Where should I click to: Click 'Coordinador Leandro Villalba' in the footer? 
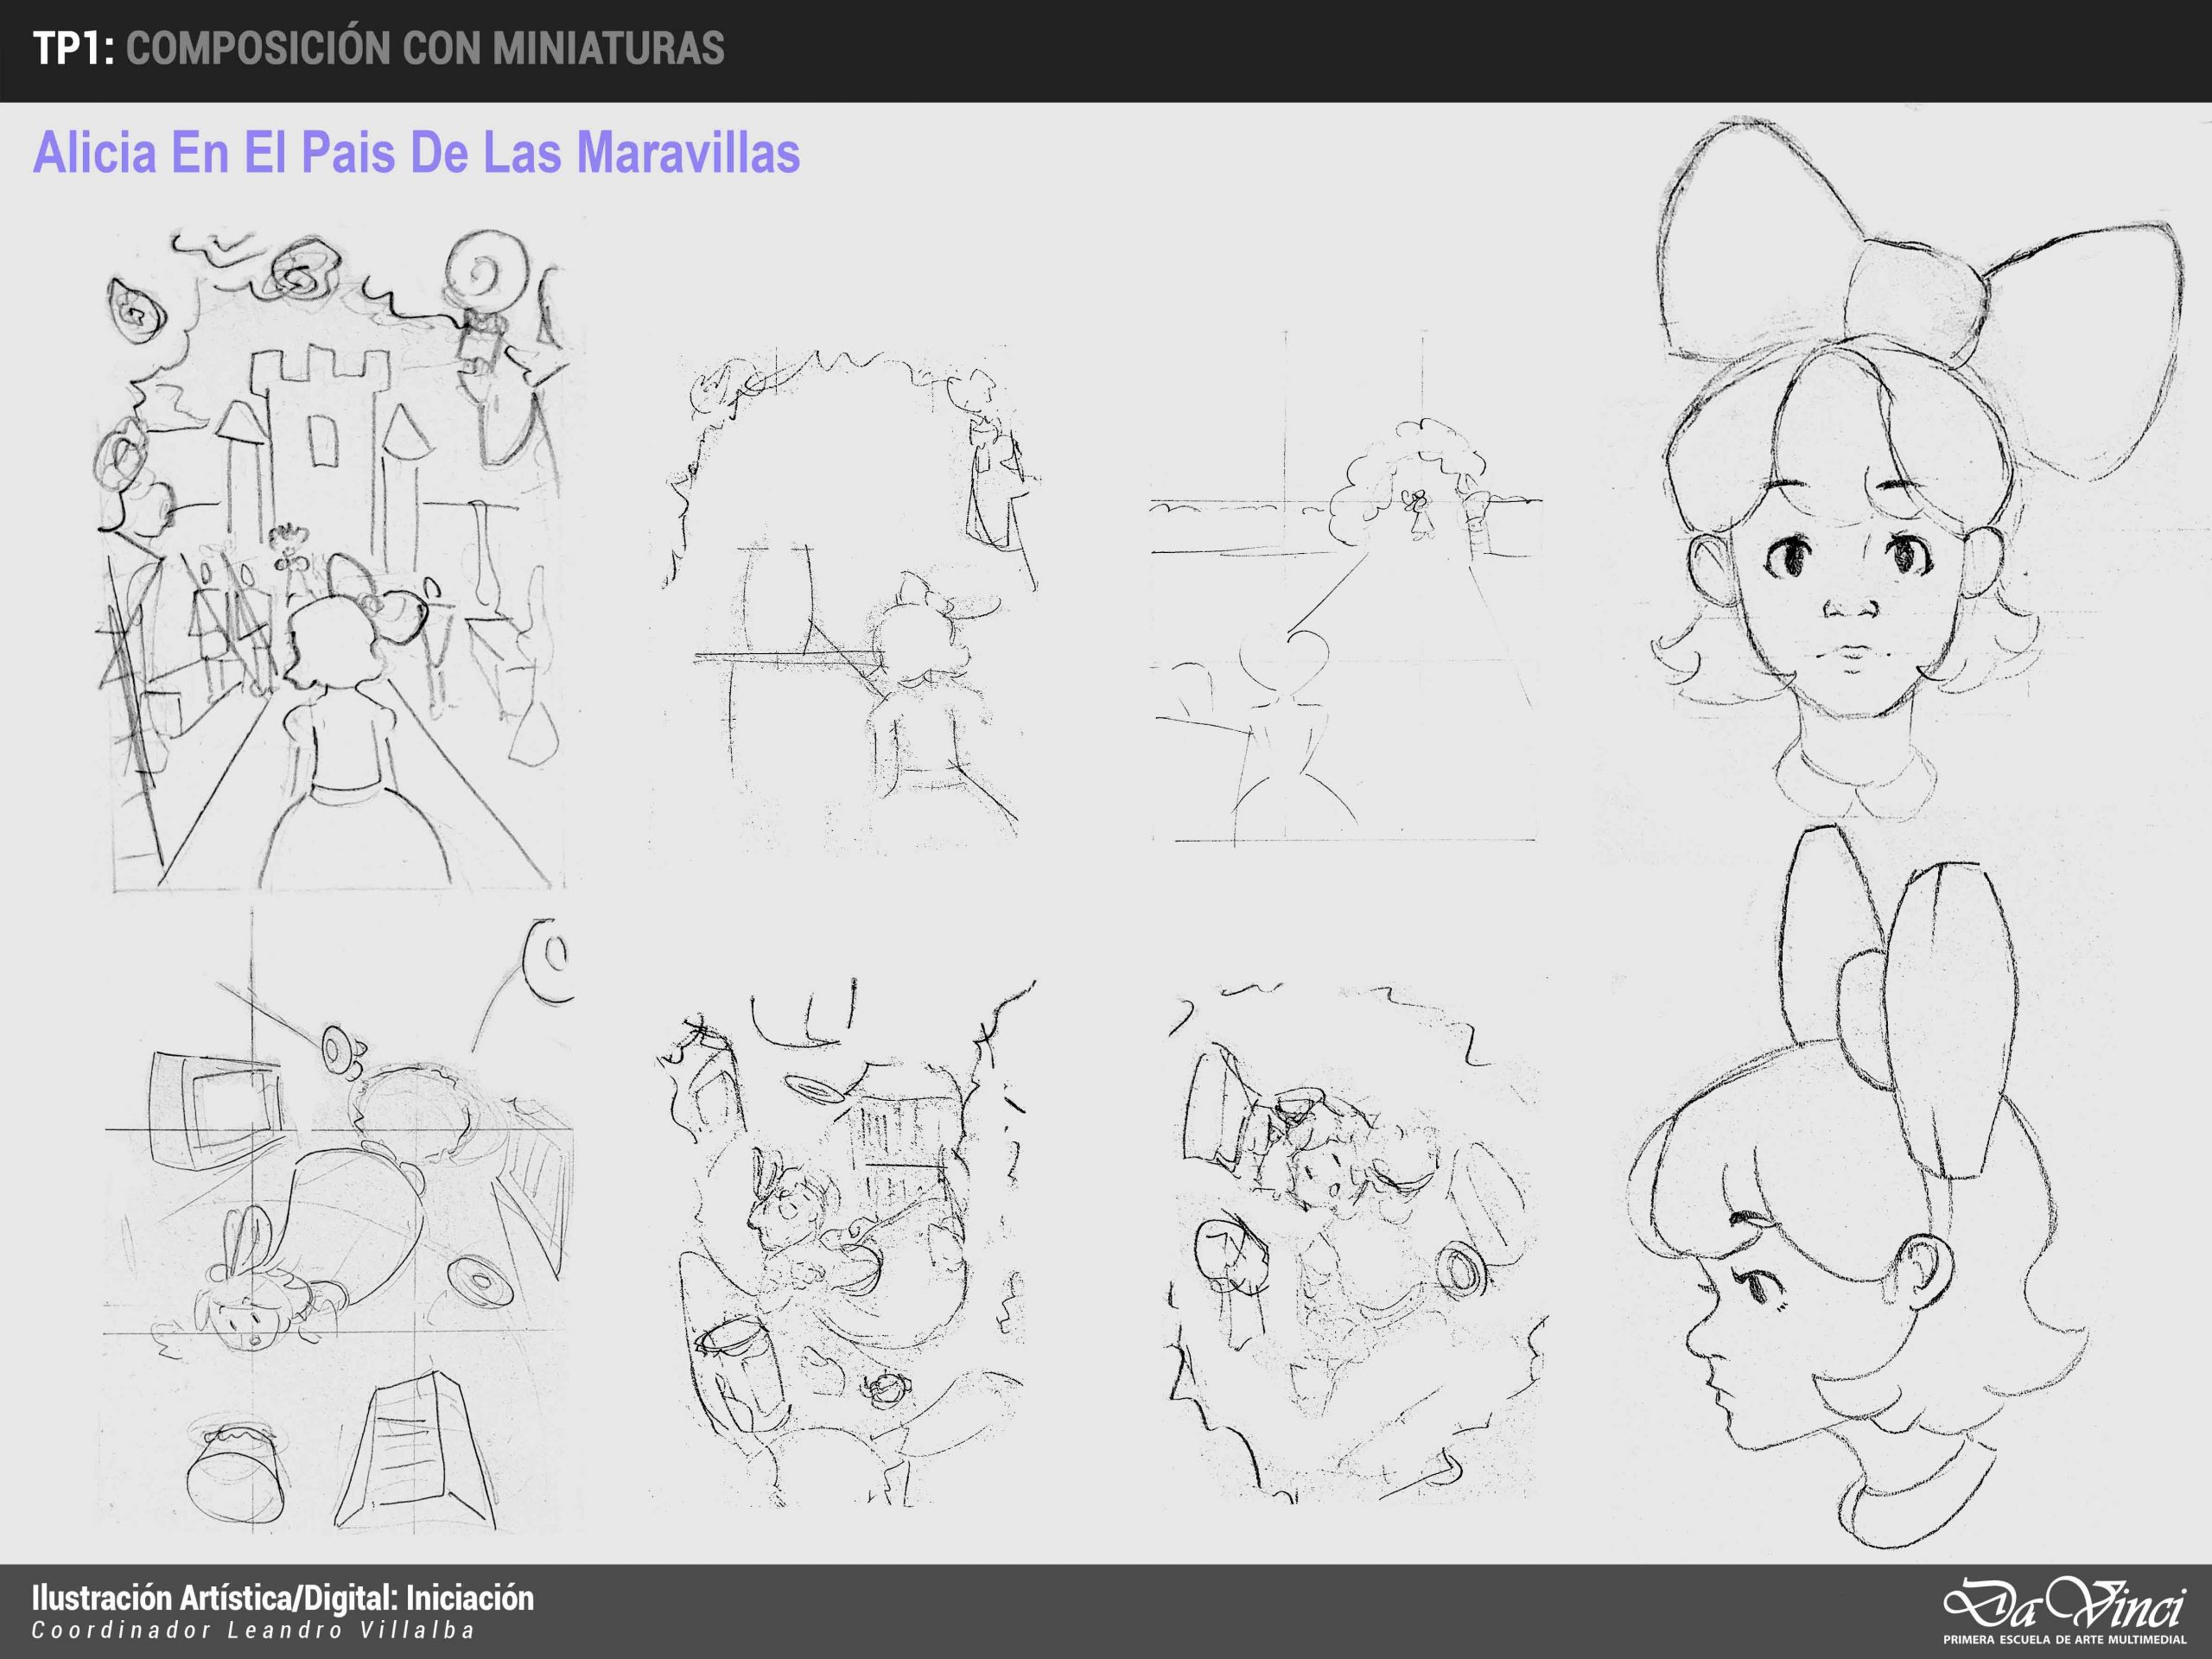(x=253, y=1631)
